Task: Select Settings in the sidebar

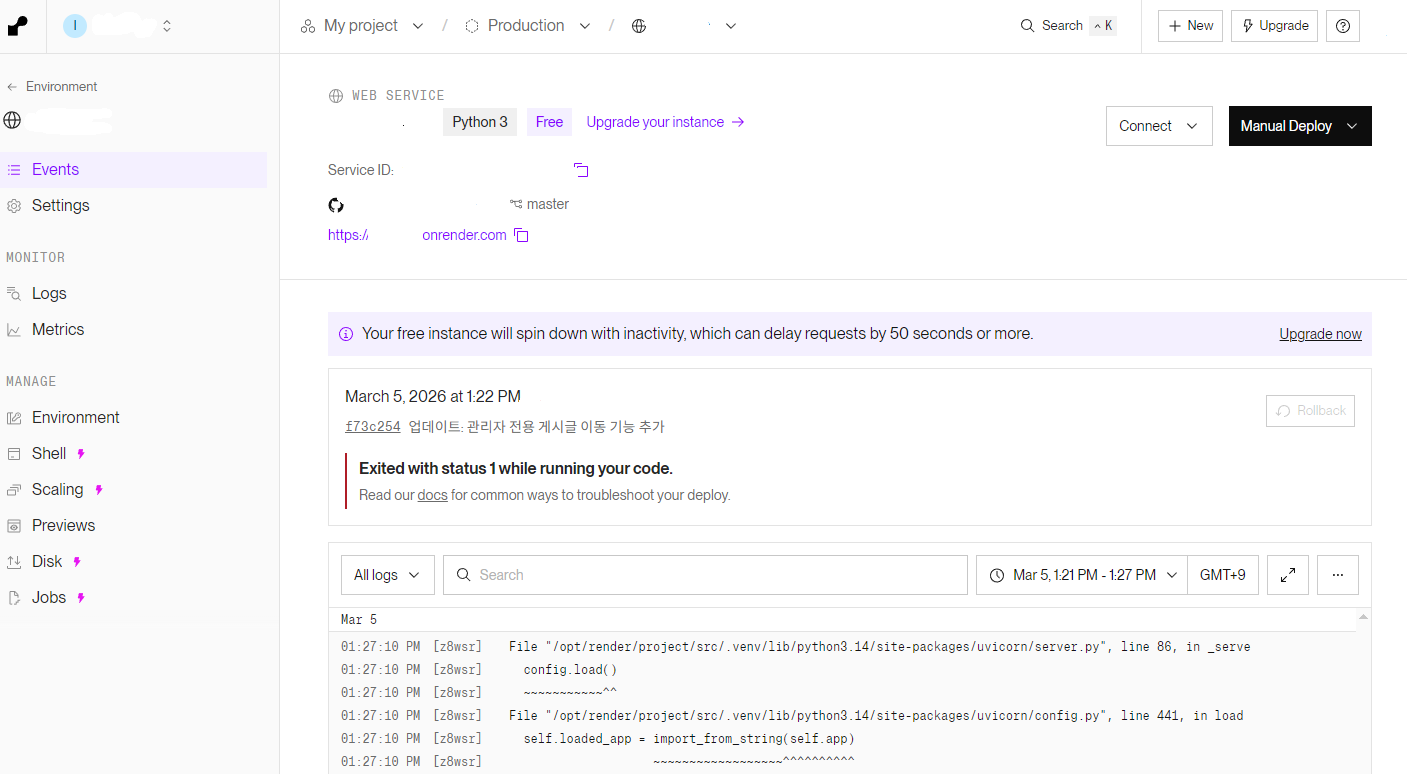Action: (x=61, y=206)
